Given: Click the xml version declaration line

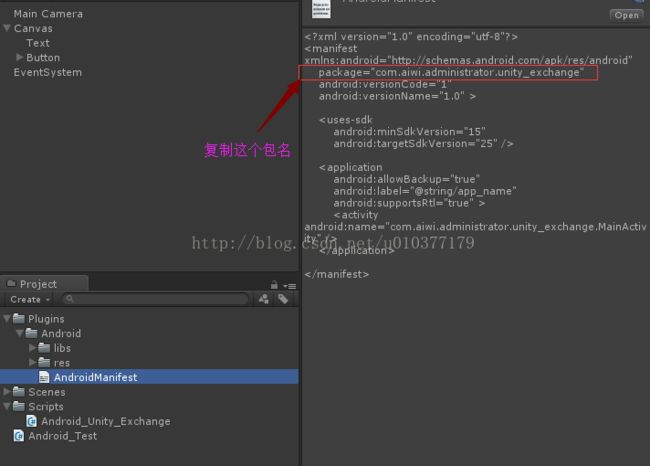Looking at the screenshot, I should 411,37.
